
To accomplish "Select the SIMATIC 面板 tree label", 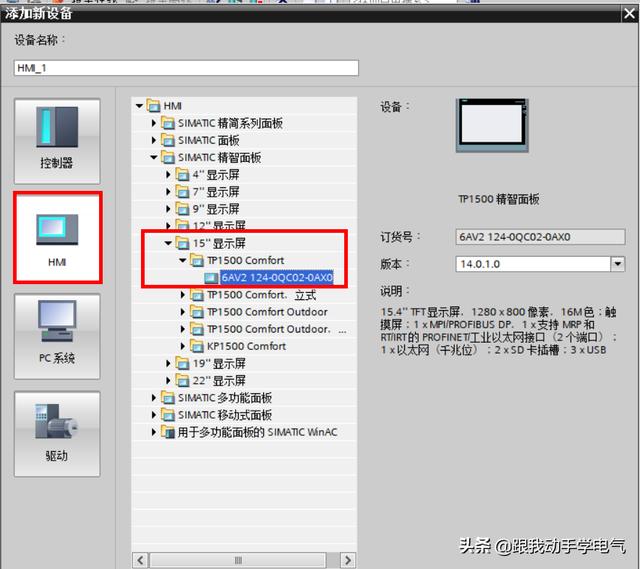I will point(209,140).
